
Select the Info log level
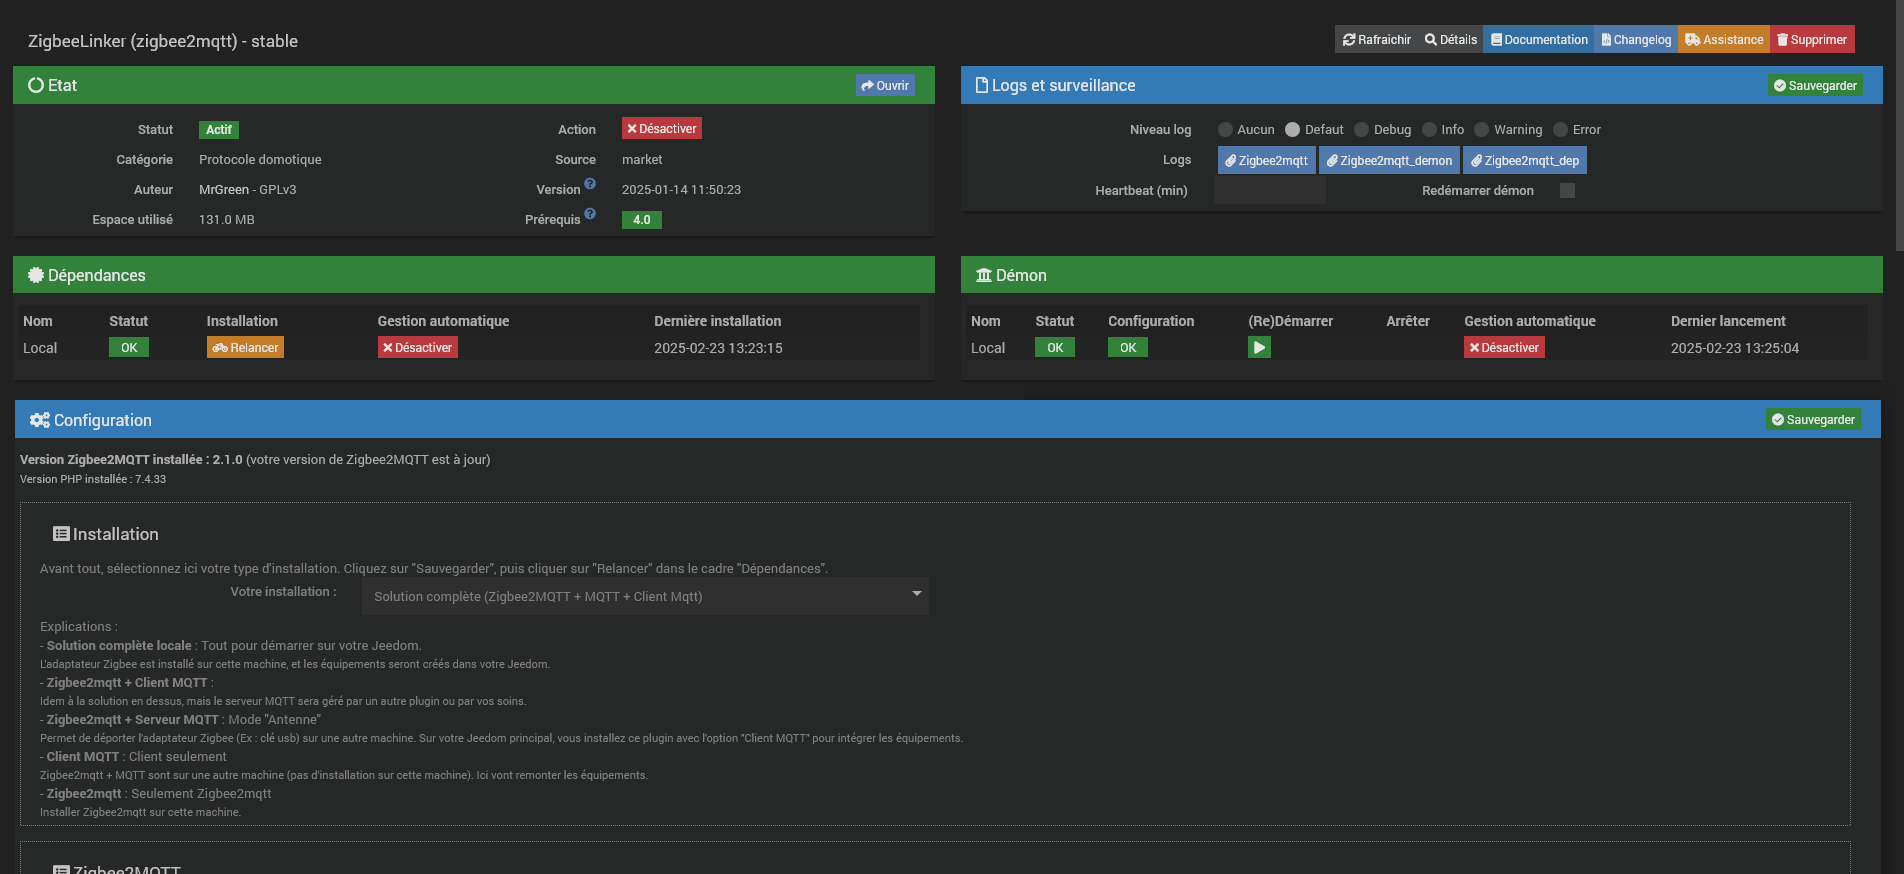pos(1429,130)
